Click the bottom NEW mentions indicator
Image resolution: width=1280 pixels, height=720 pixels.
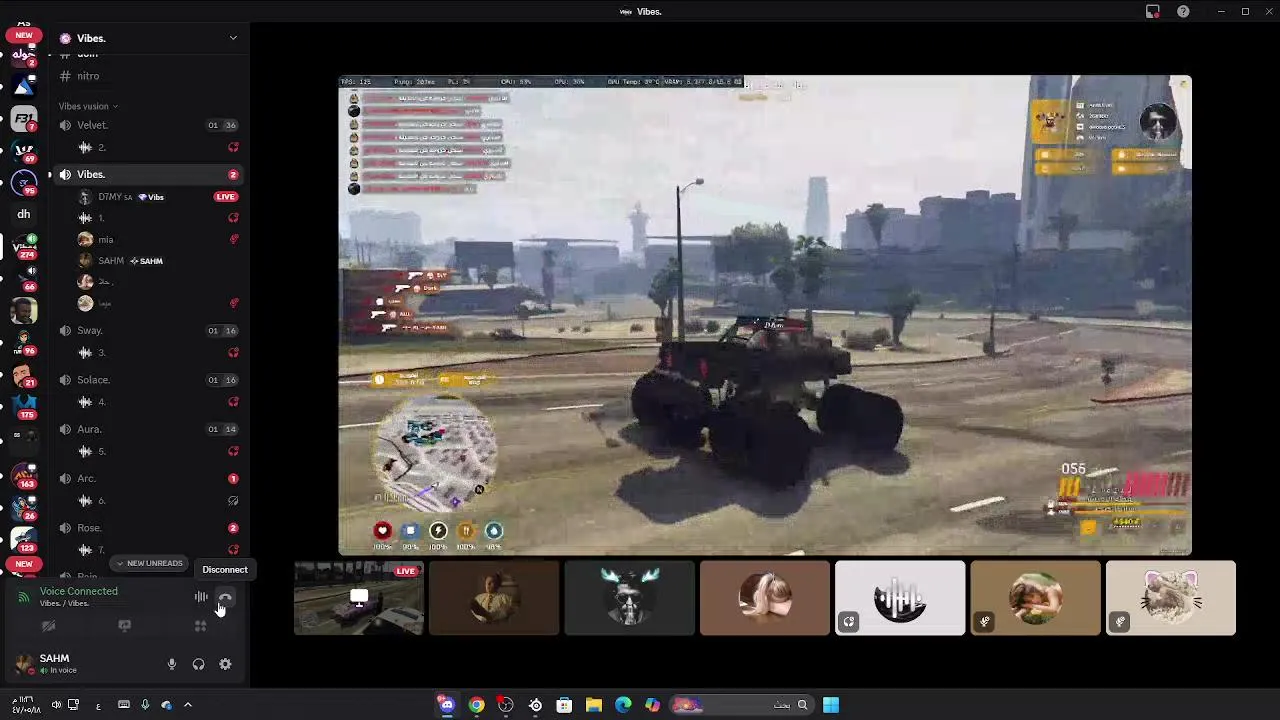(24, 564)
